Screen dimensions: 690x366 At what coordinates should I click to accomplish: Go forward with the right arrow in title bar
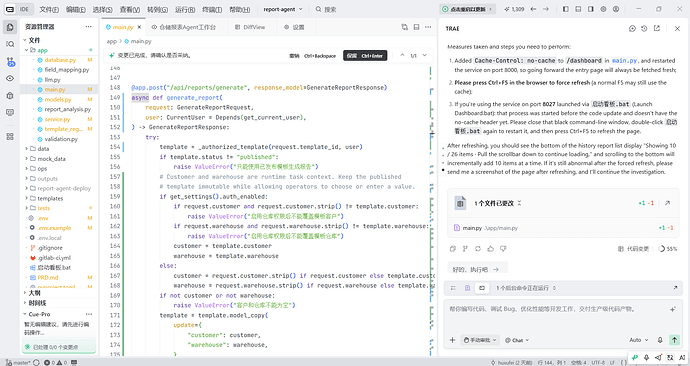pyautogui.click(x=546, y=9)
